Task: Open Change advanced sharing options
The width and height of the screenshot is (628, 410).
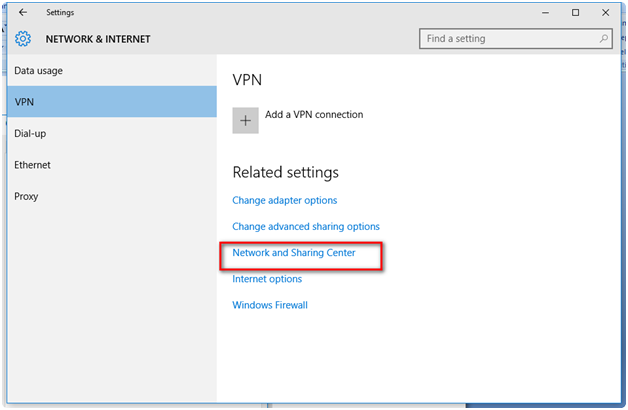Action: pos(306,227)
